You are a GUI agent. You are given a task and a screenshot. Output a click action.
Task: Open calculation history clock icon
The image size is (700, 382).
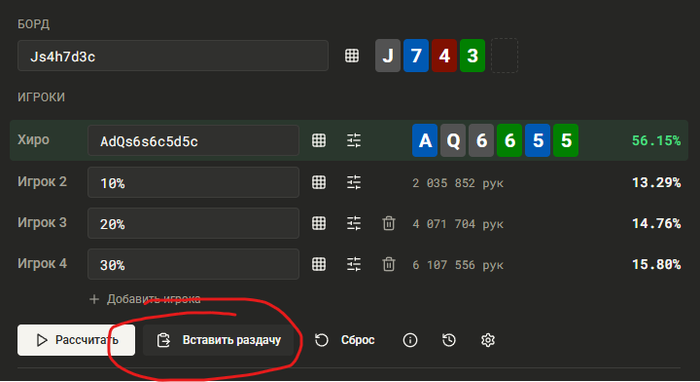(449, 340)
